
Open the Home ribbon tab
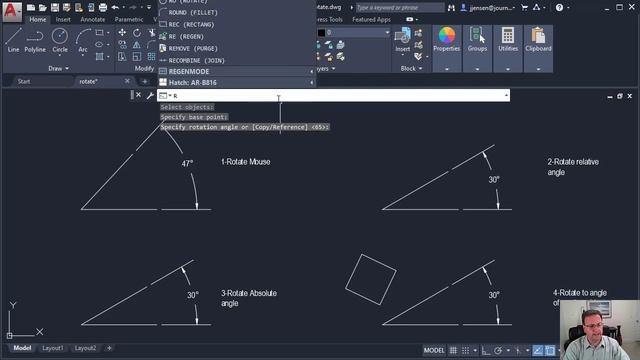(x=38, y=19)
